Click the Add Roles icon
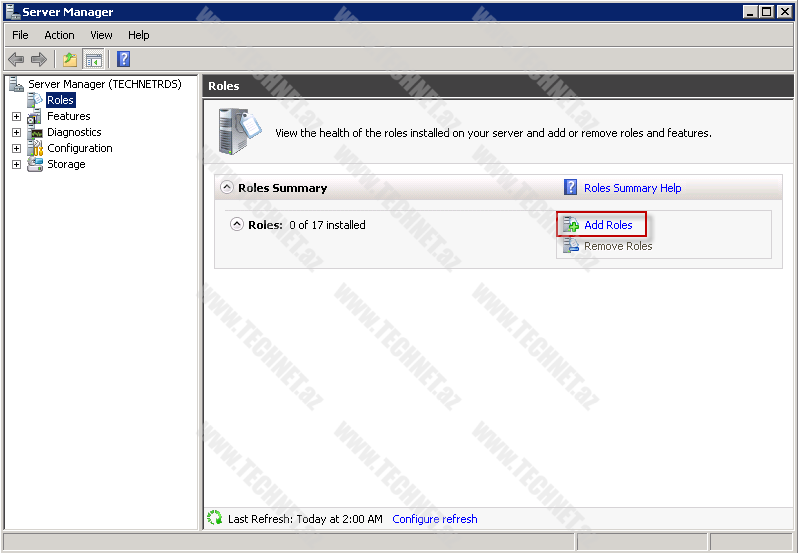The width and height of the screenshot is (798, 553). [x=571, y=225]
